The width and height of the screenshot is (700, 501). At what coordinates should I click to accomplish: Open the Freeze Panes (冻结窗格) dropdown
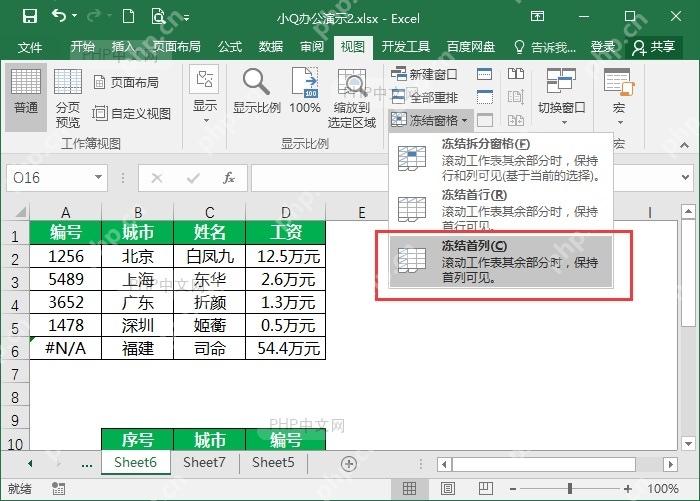[x=429, y=120]
